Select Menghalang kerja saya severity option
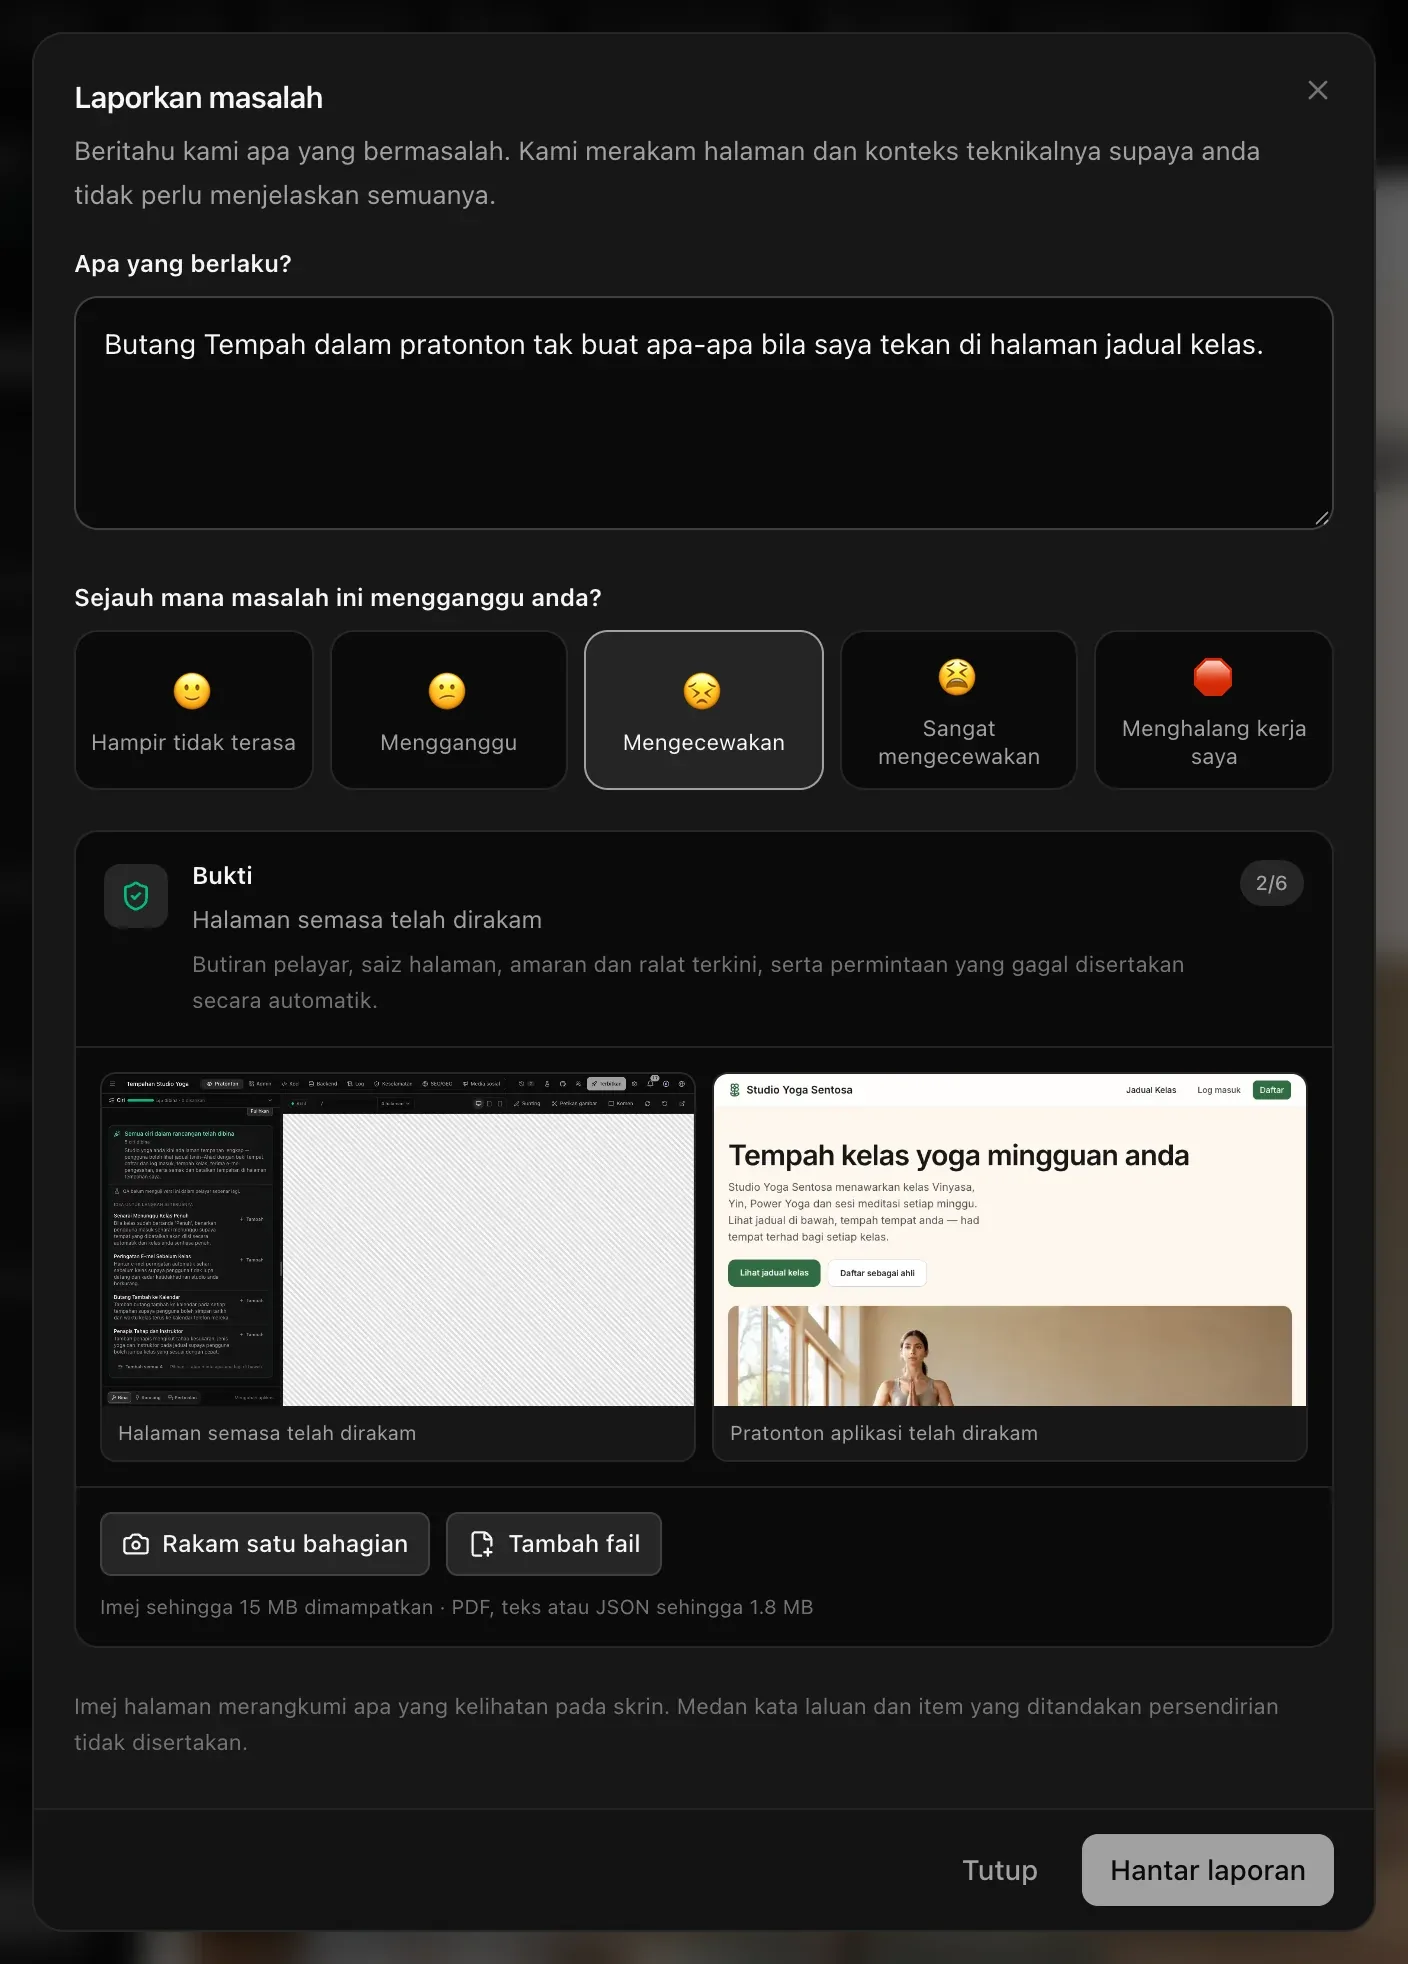The width and height of the screenshot is (1408, 1964). [x=1213, y=710]
